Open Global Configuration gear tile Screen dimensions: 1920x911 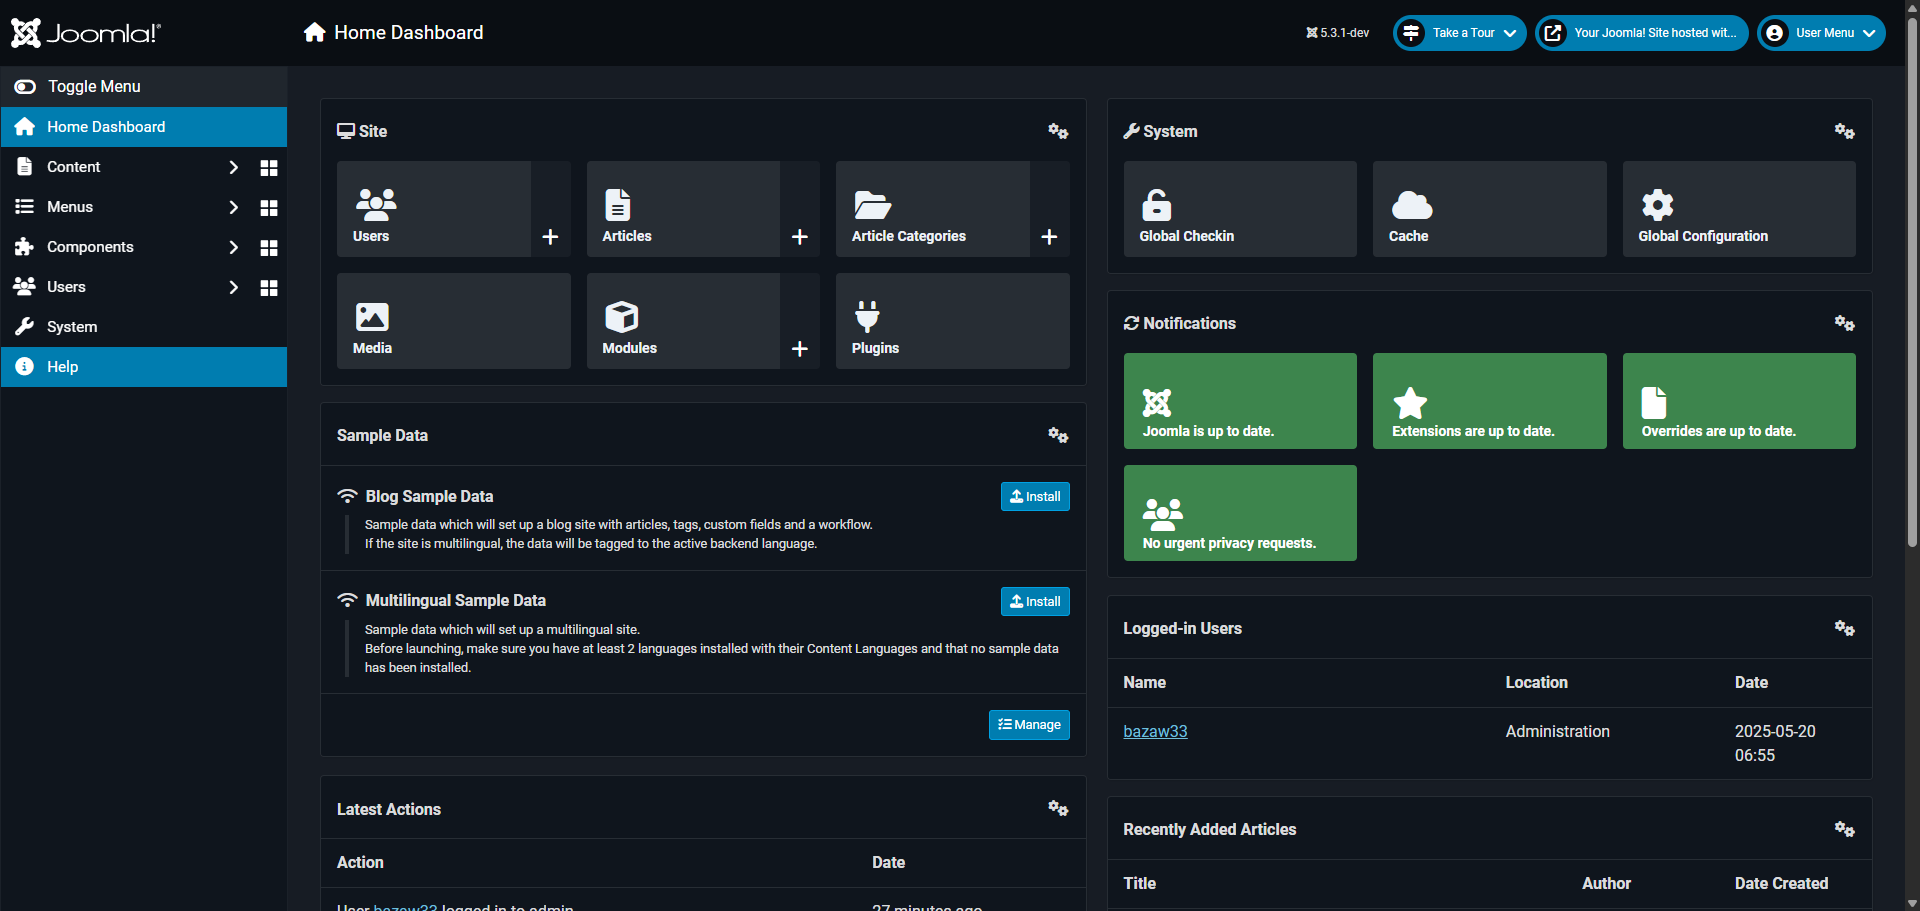pyautogui.click(x=1738, y=209)
